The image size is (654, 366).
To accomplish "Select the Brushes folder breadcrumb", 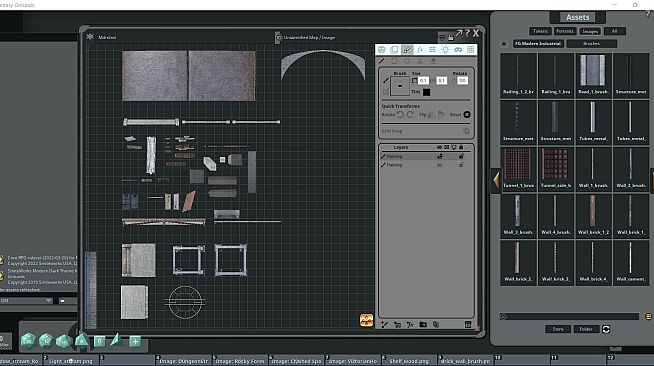I will [591, 43].
